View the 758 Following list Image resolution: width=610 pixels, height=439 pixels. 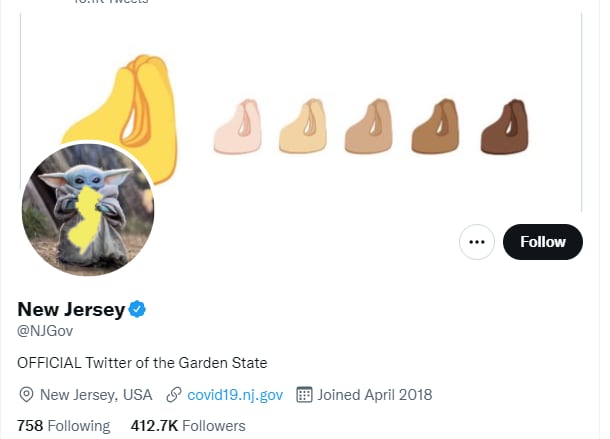tap(64, 426)
